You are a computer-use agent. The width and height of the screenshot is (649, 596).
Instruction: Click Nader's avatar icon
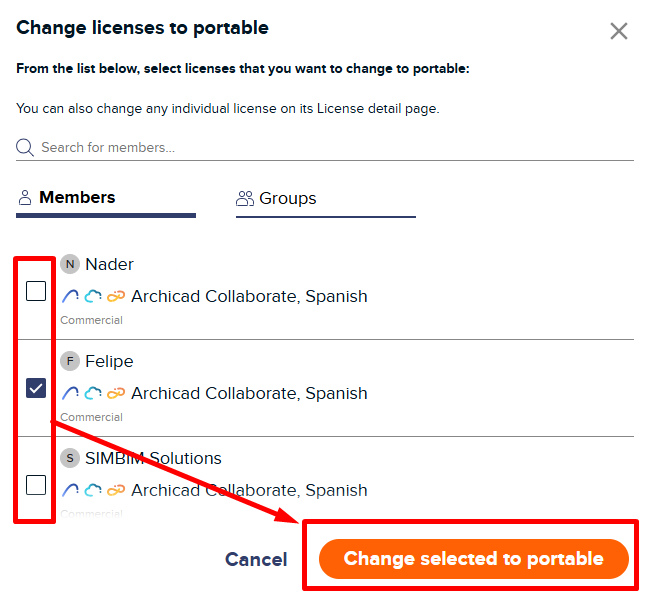click(70, 264)
